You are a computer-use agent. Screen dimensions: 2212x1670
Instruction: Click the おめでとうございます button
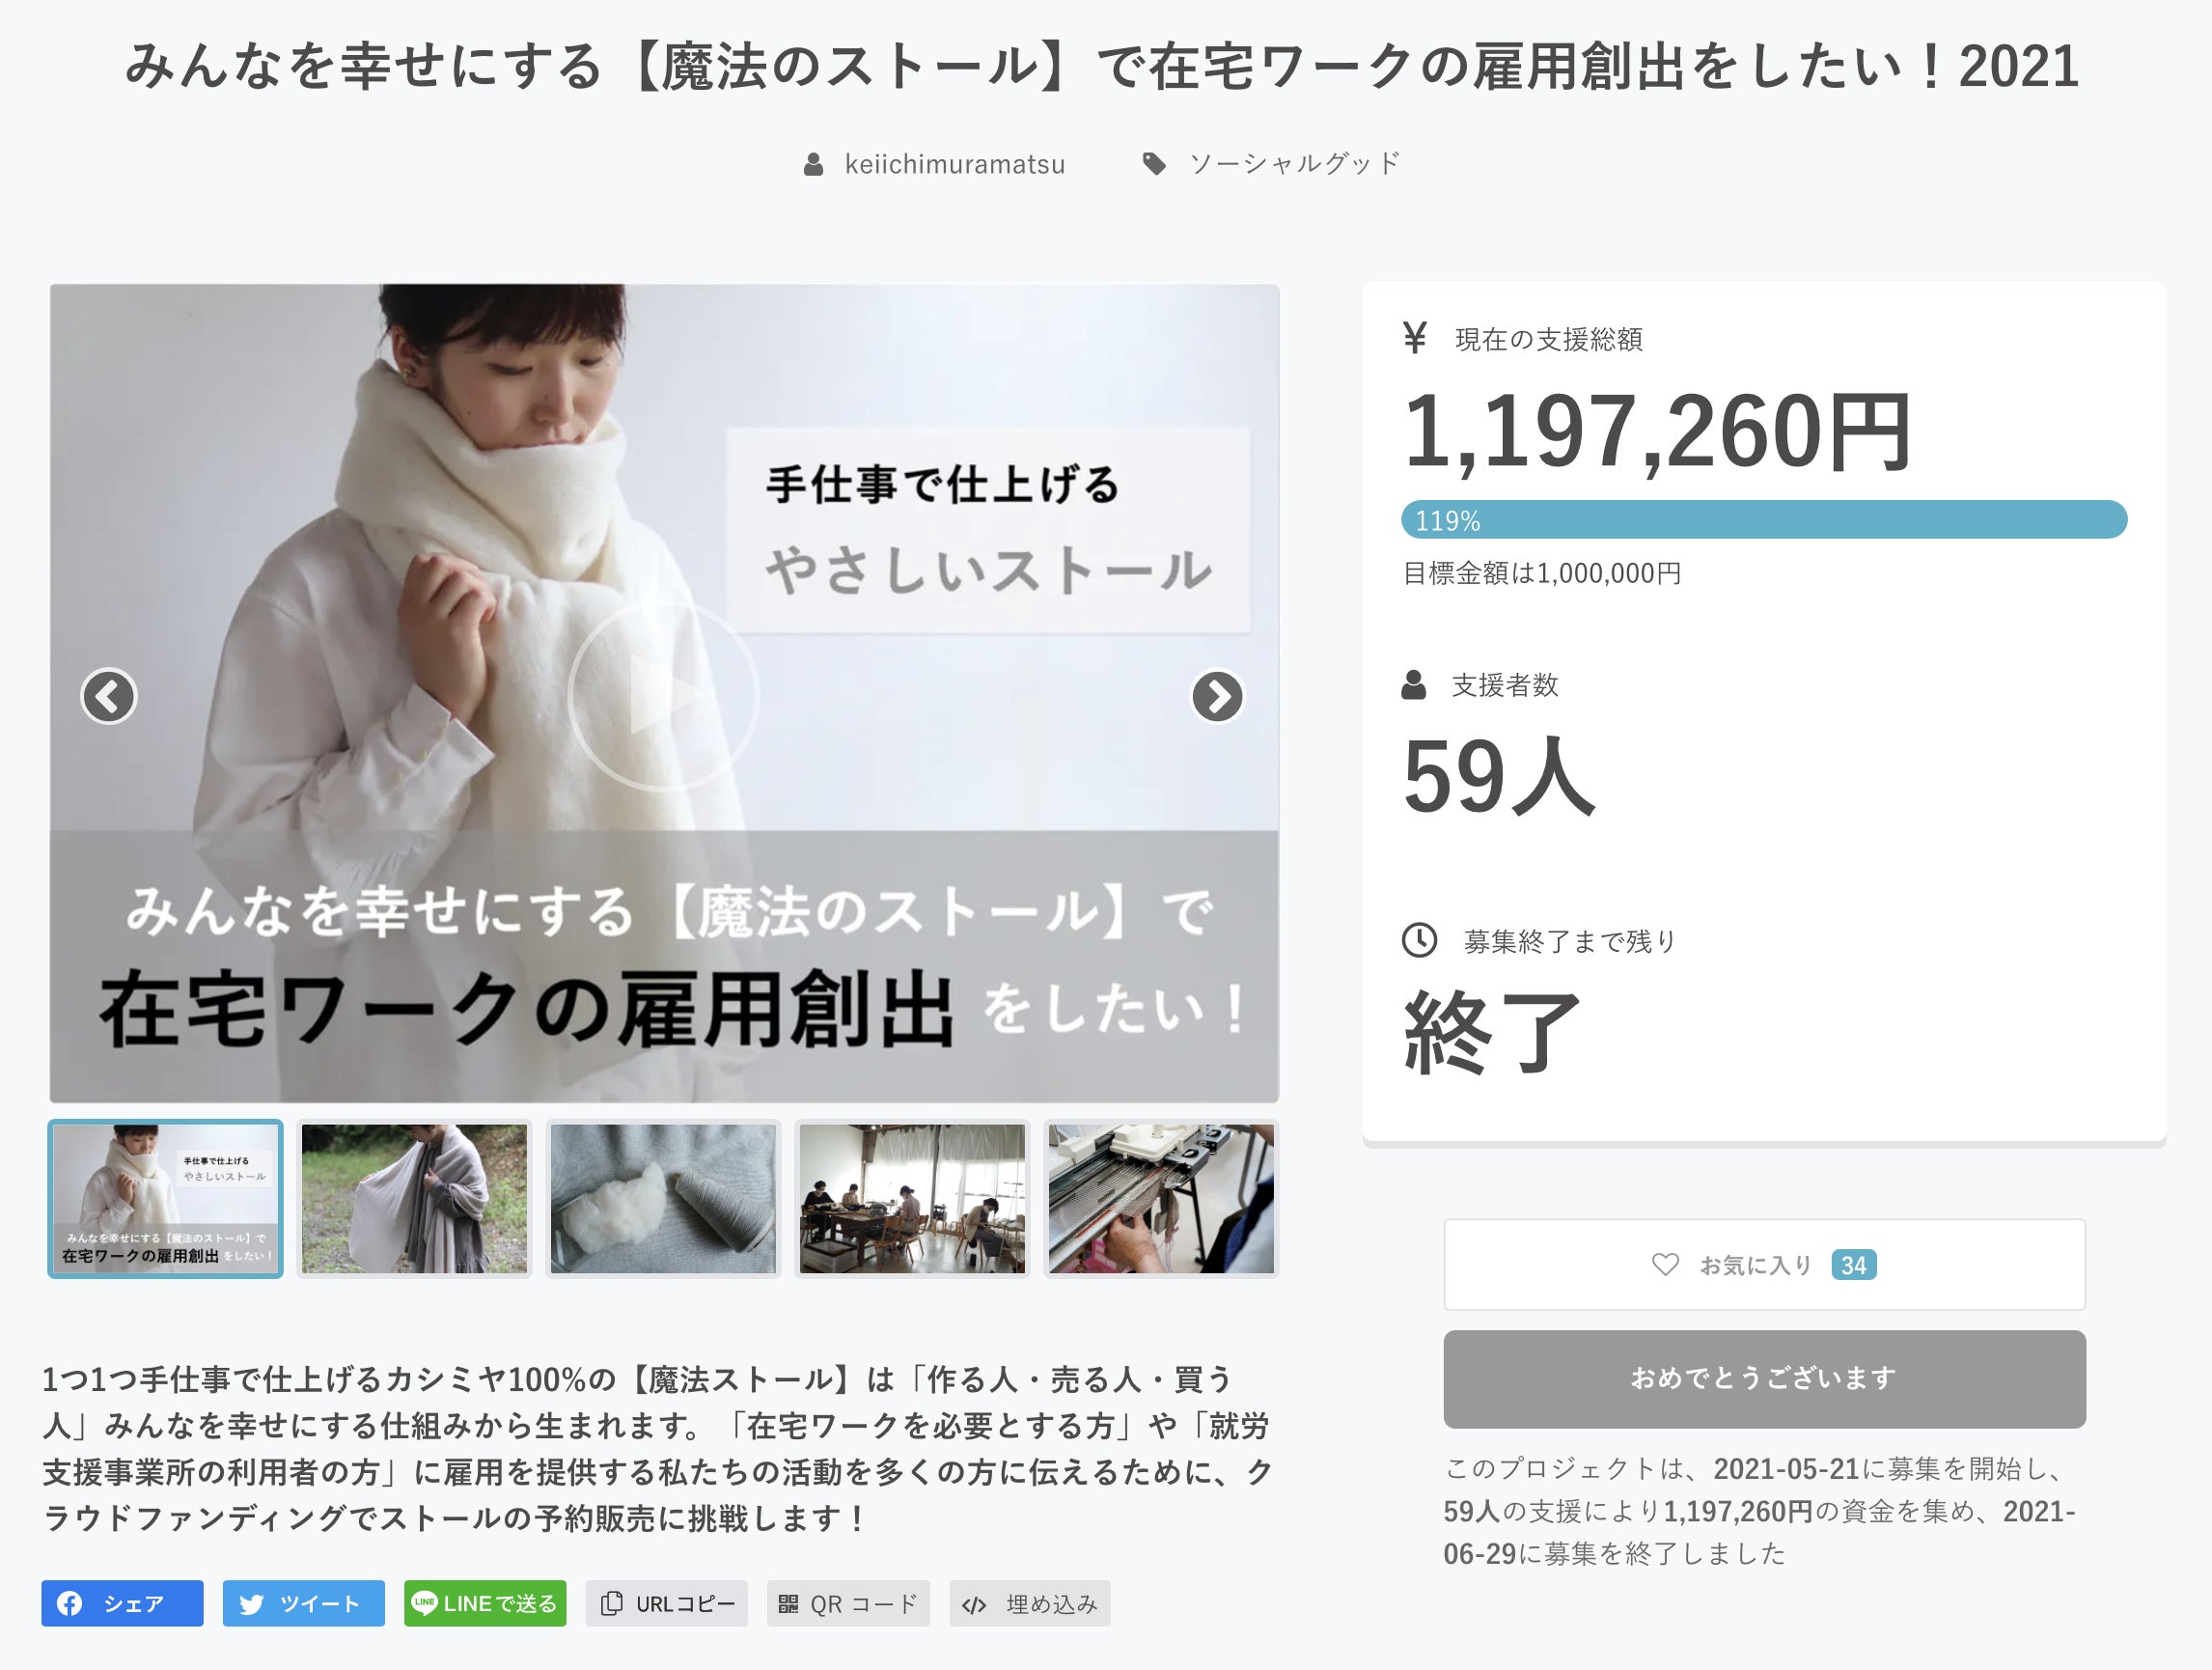coord(1764,1378)
